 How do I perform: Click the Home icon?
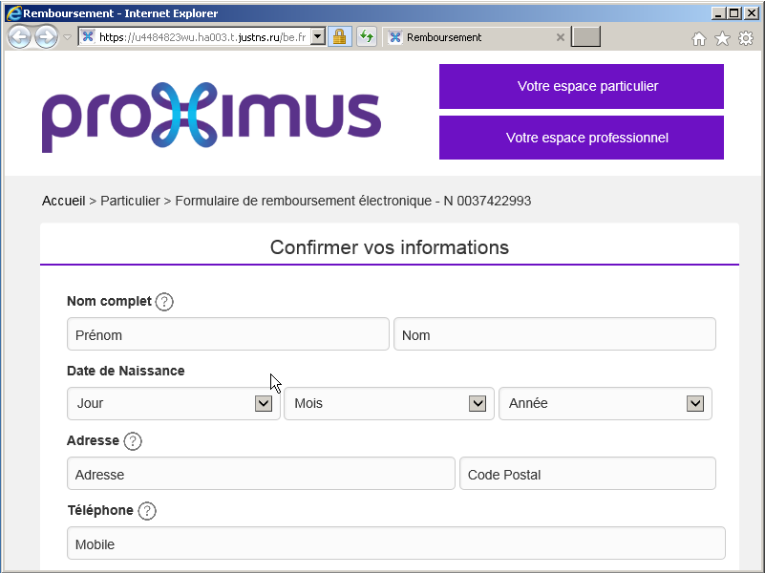click(x=699, y=38)
